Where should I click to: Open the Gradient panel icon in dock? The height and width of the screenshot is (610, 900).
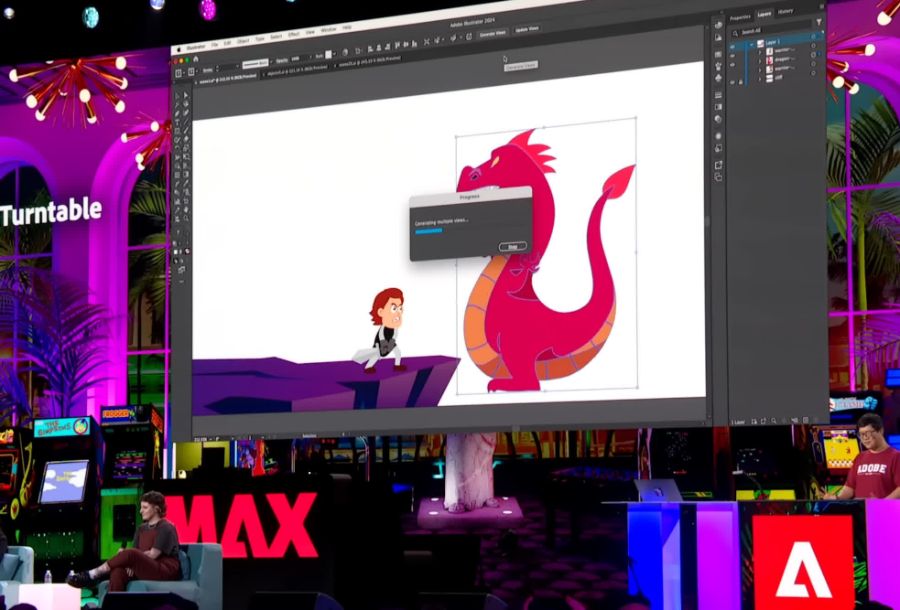(x=718, y=107)
